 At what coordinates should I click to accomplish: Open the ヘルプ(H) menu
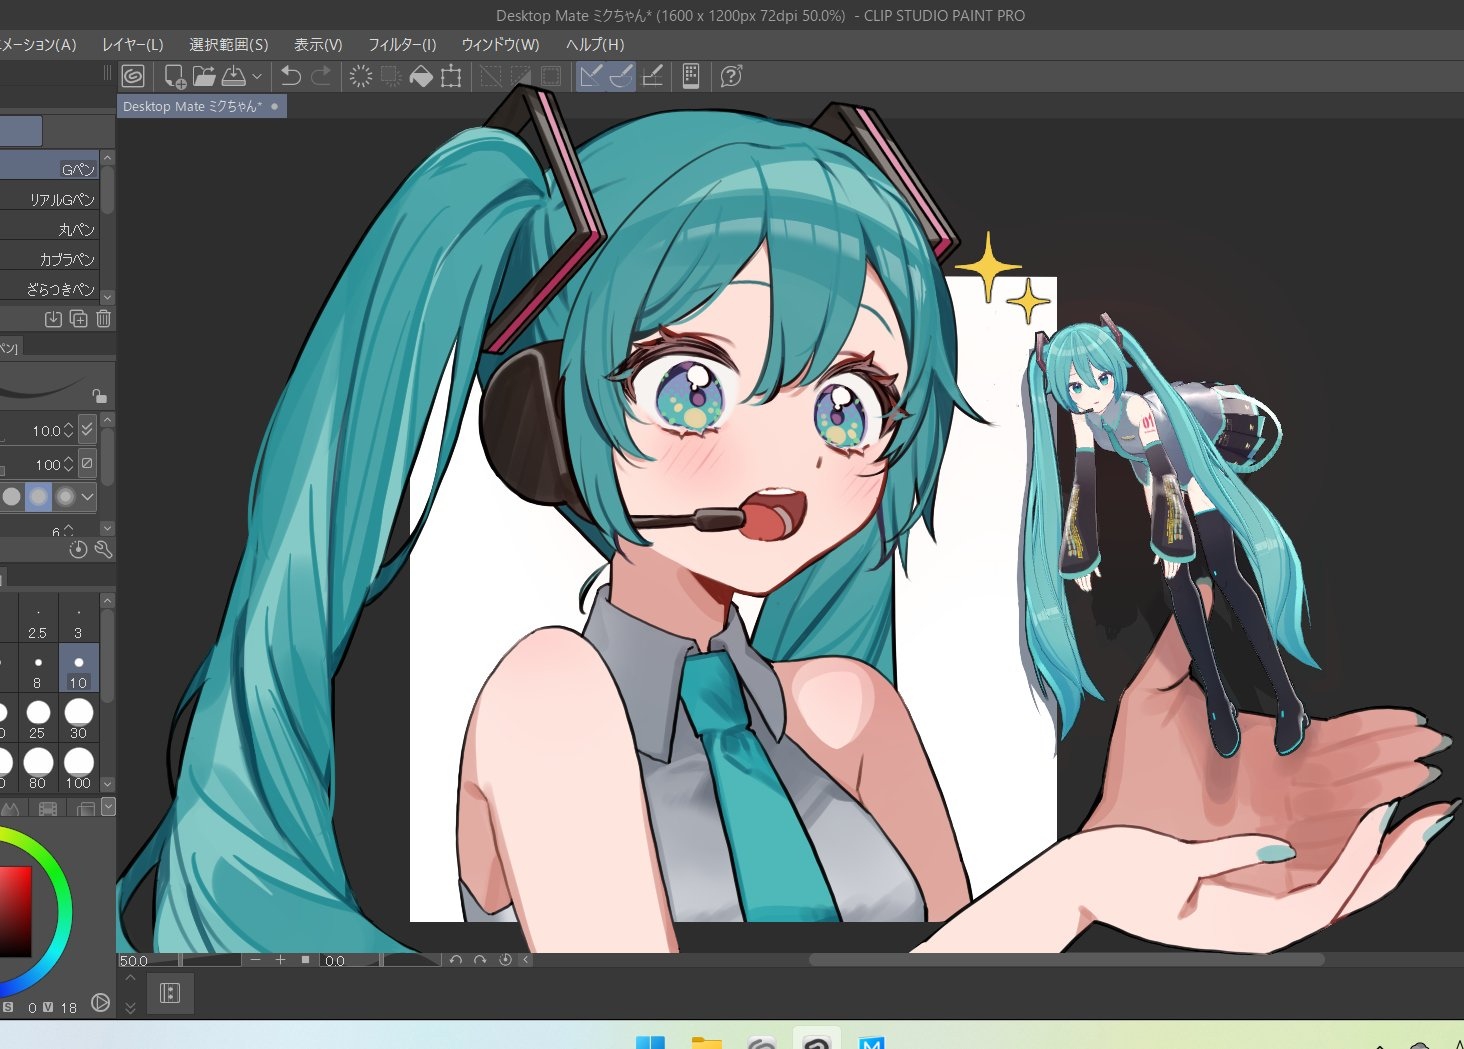coord(595,44)
